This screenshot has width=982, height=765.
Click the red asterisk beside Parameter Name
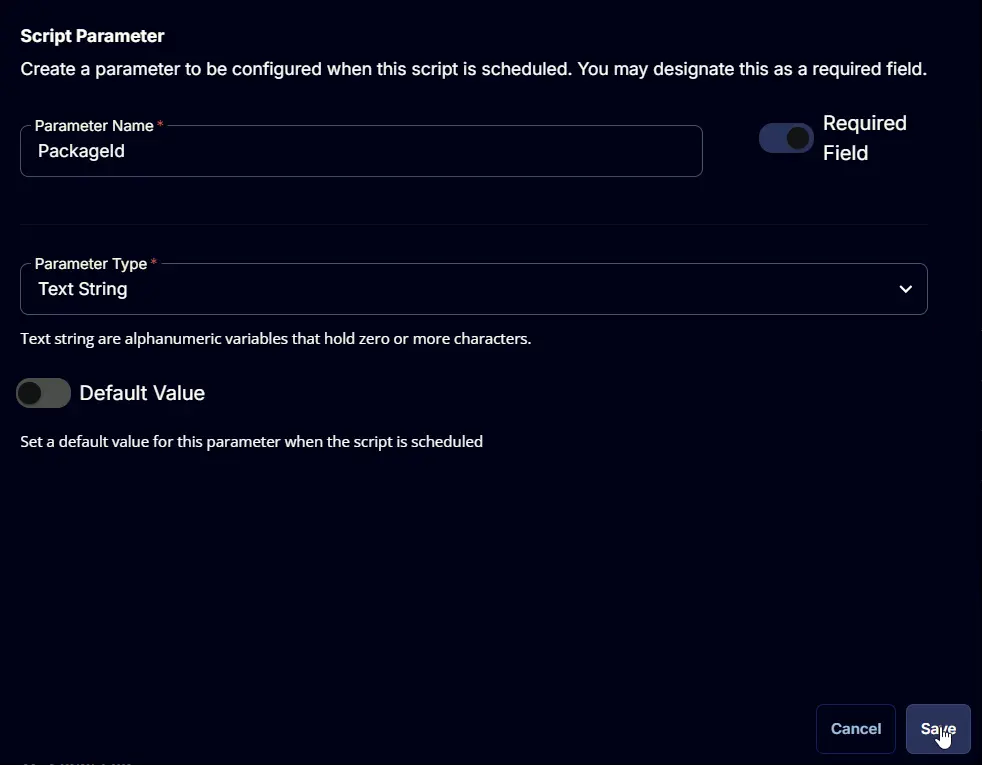click(x=160, y=124)
